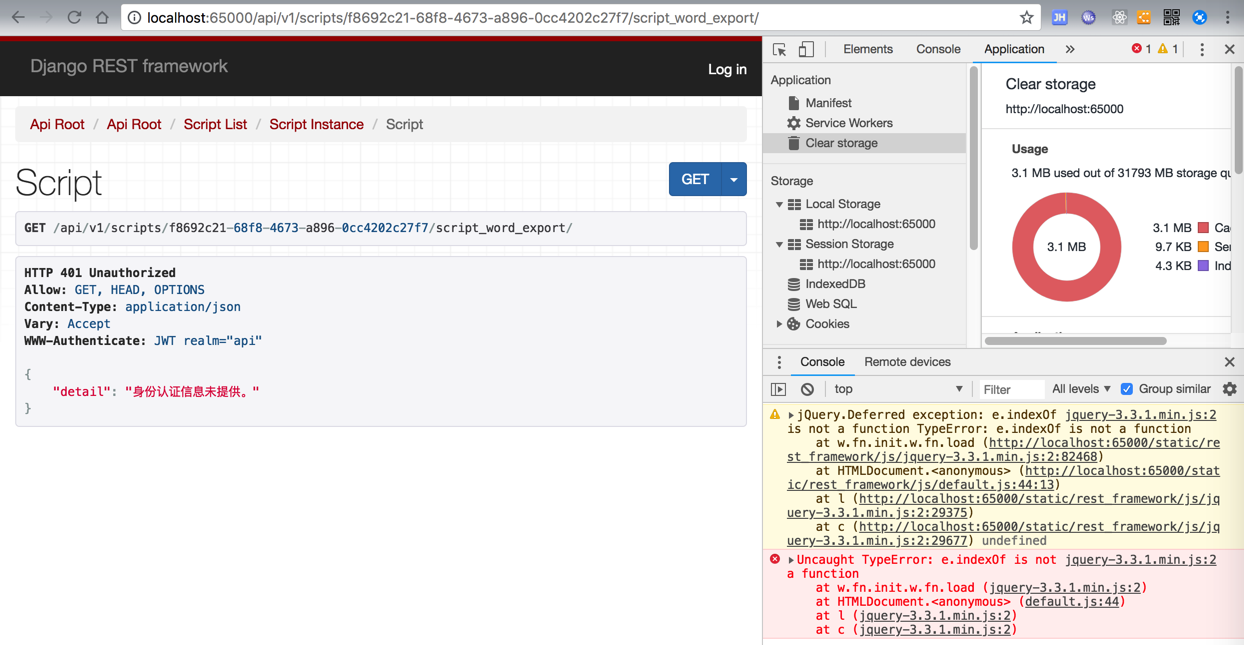Show the console sidebar

tap(779, 389)
